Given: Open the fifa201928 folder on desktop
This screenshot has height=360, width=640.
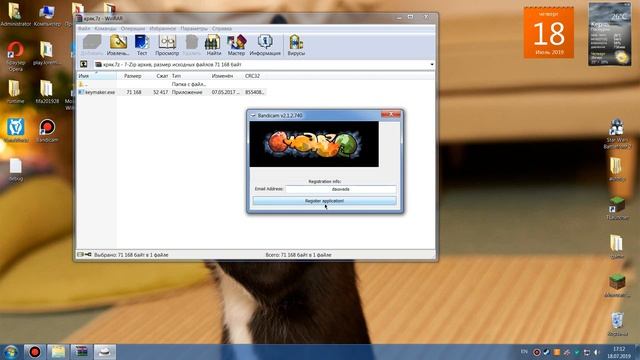Looking at the screenshot, I should 47,91.
